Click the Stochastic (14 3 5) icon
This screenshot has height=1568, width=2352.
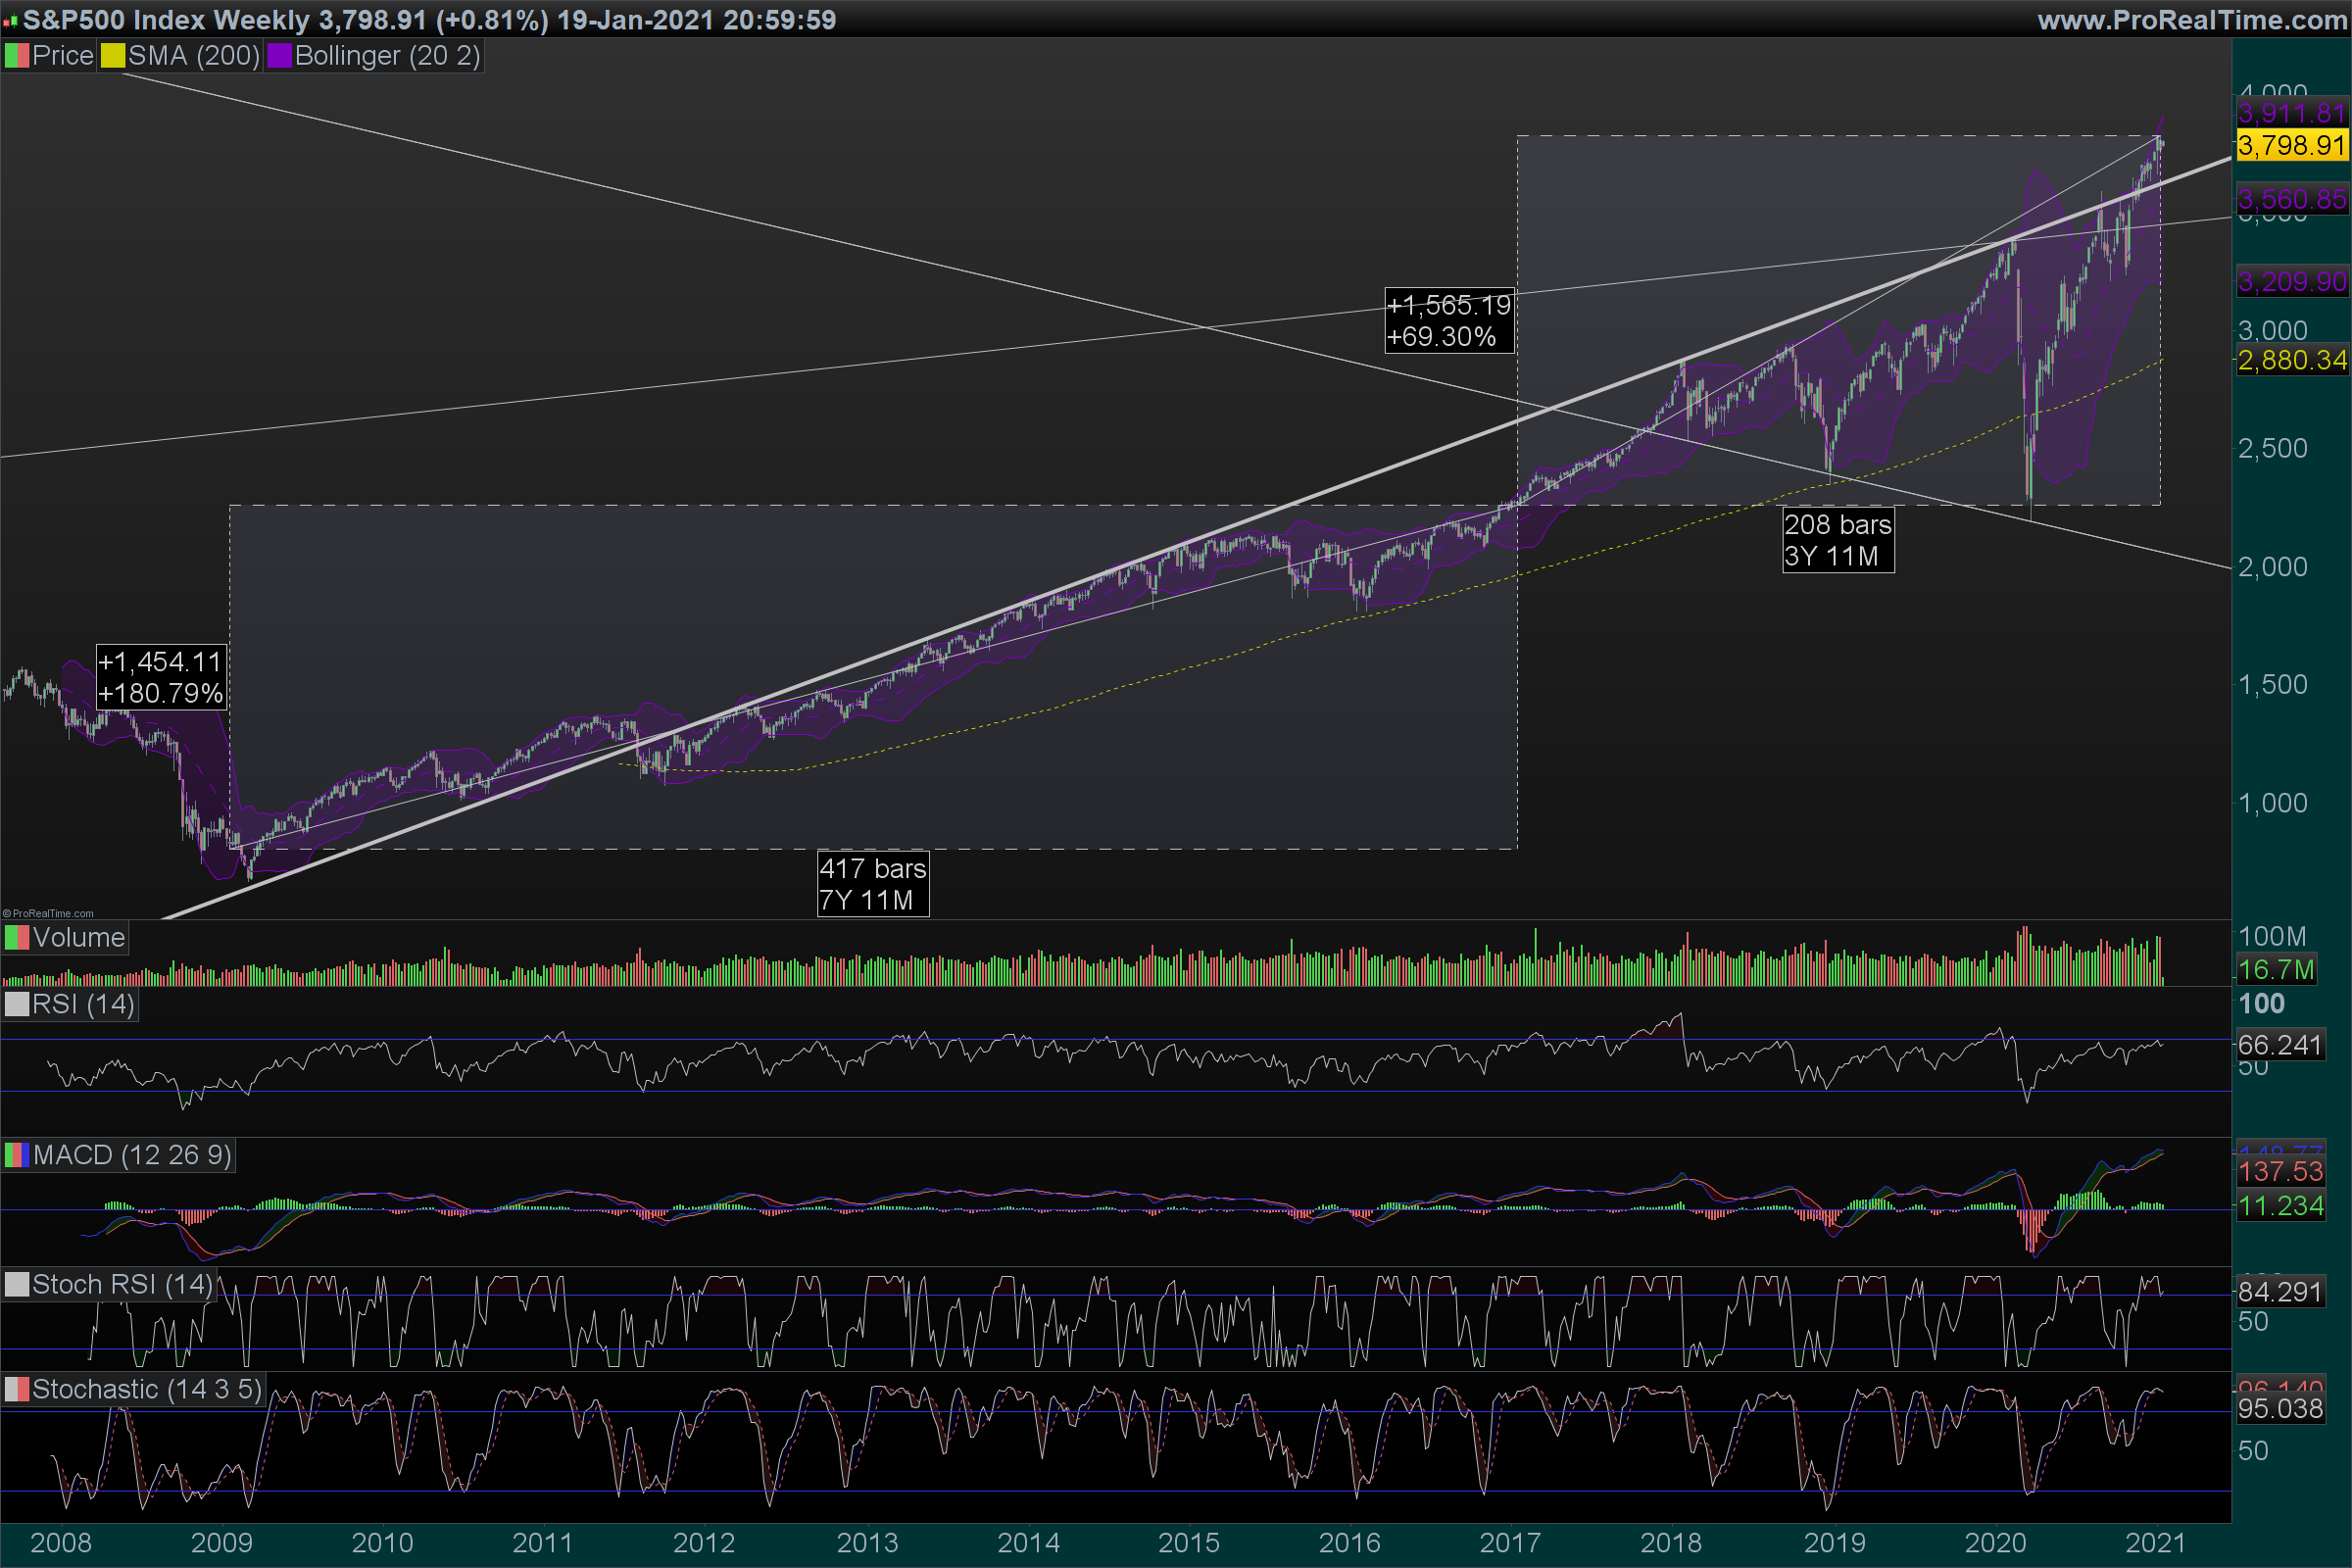17,1389
